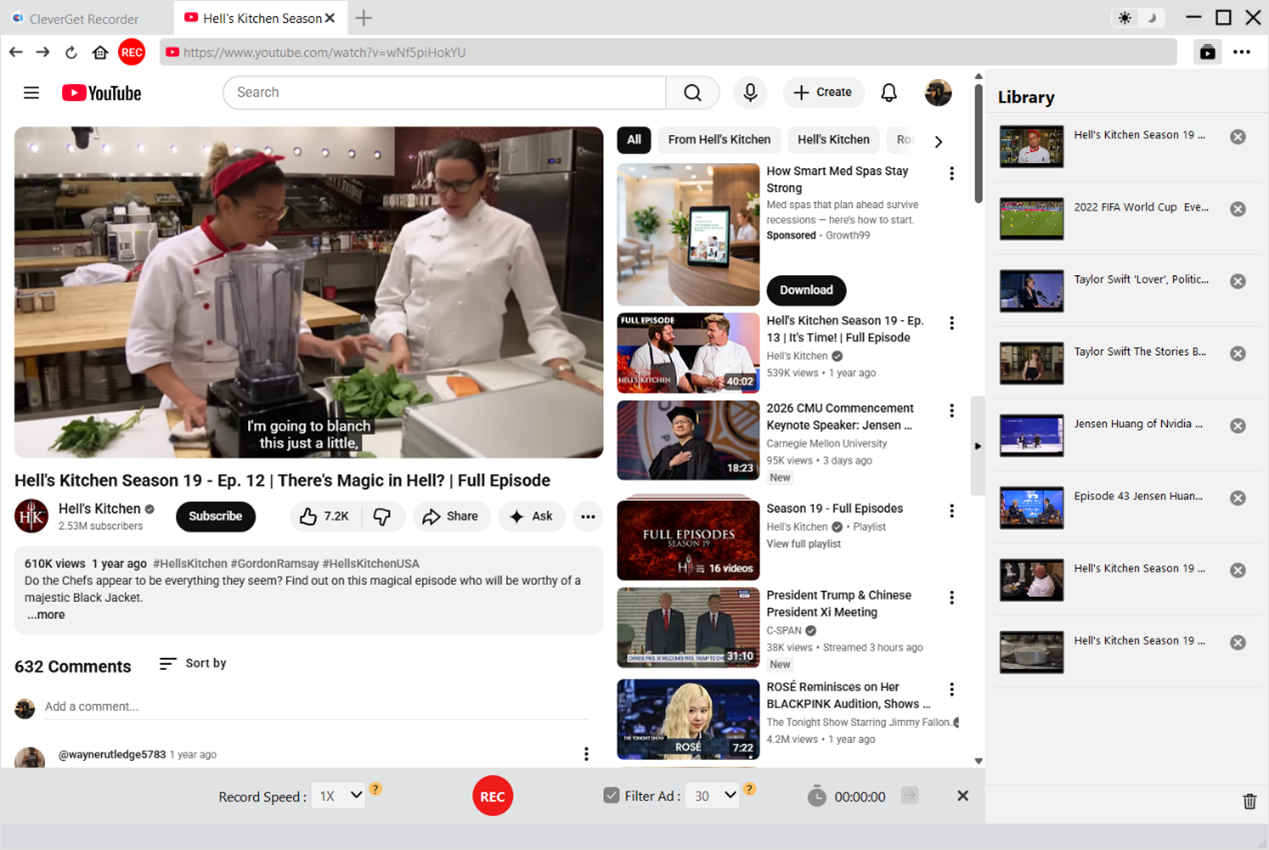Collapse the Library panel with side arrow

coord(977,446)
